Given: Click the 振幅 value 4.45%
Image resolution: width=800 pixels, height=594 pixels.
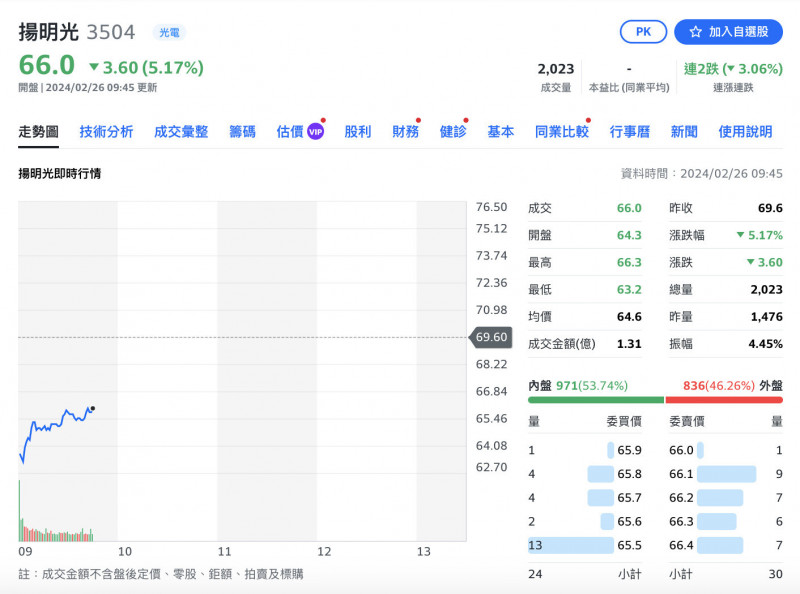Looking at the screenshot, I should (766, 344).
